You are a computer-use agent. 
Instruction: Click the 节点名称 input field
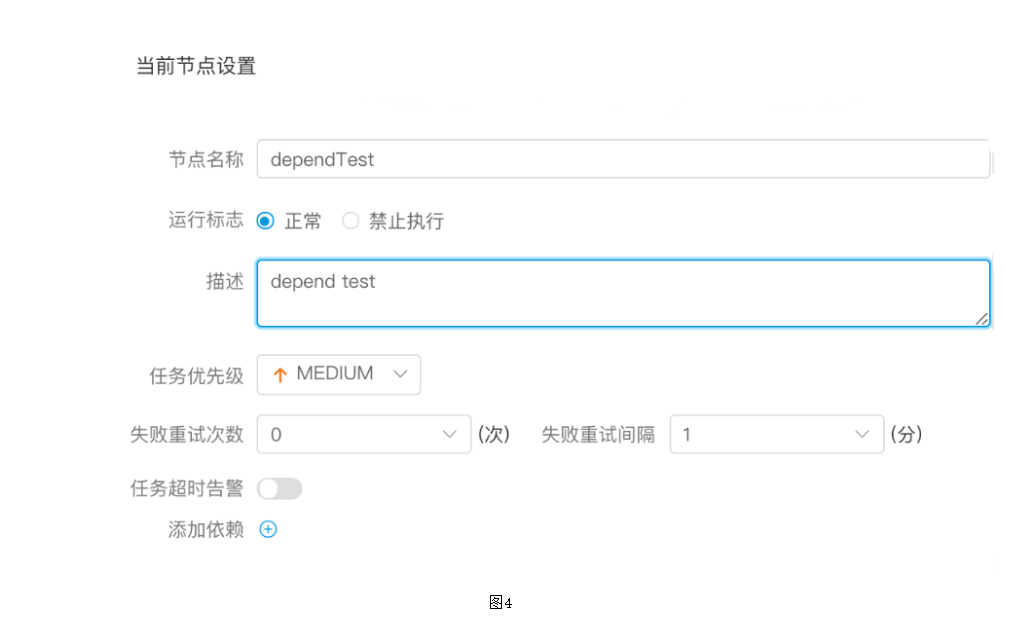point(623,159)
